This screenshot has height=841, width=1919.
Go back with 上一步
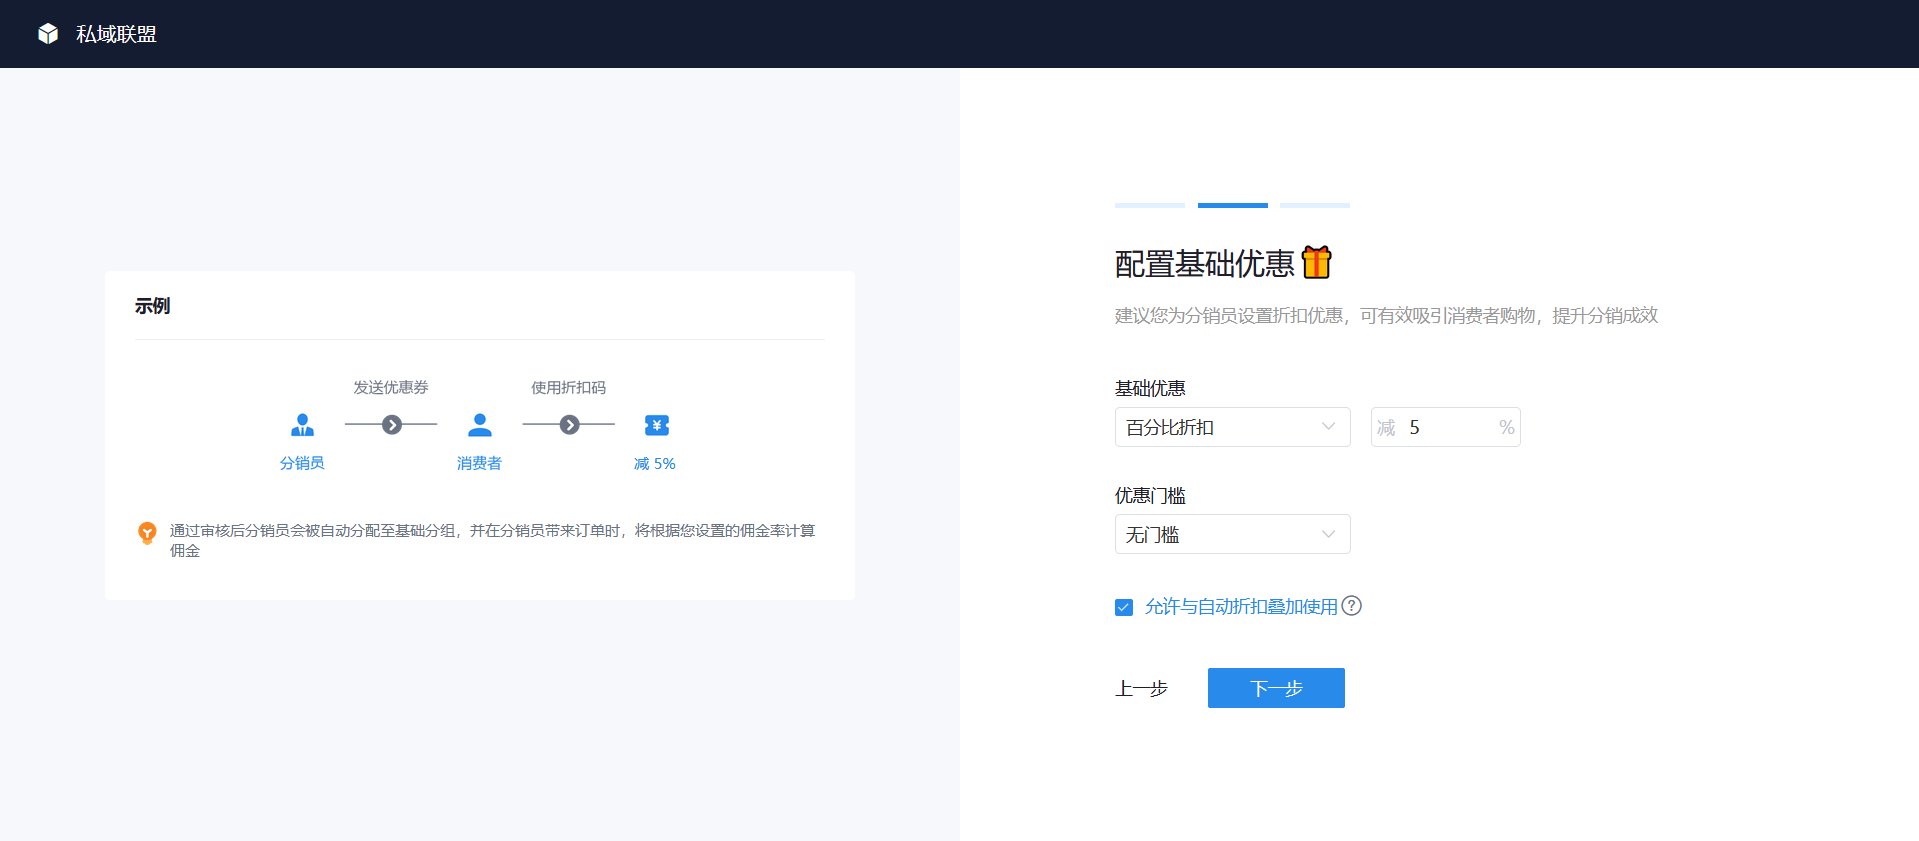pos(1141,688)
